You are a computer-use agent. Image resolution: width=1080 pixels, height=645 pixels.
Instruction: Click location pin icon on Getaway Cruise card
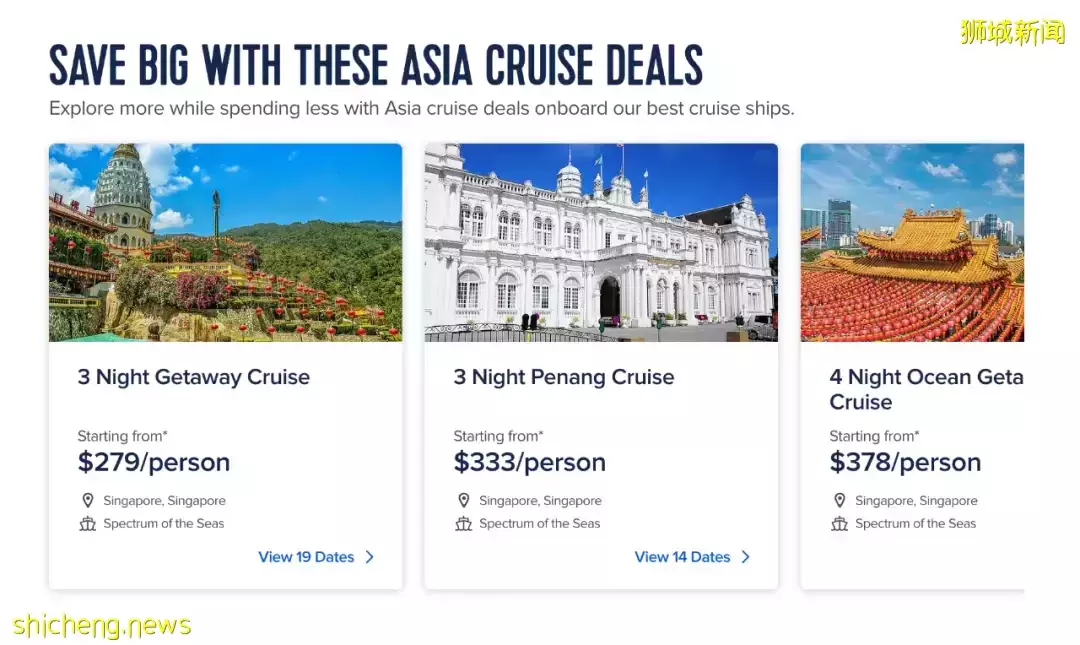(87, 500)
